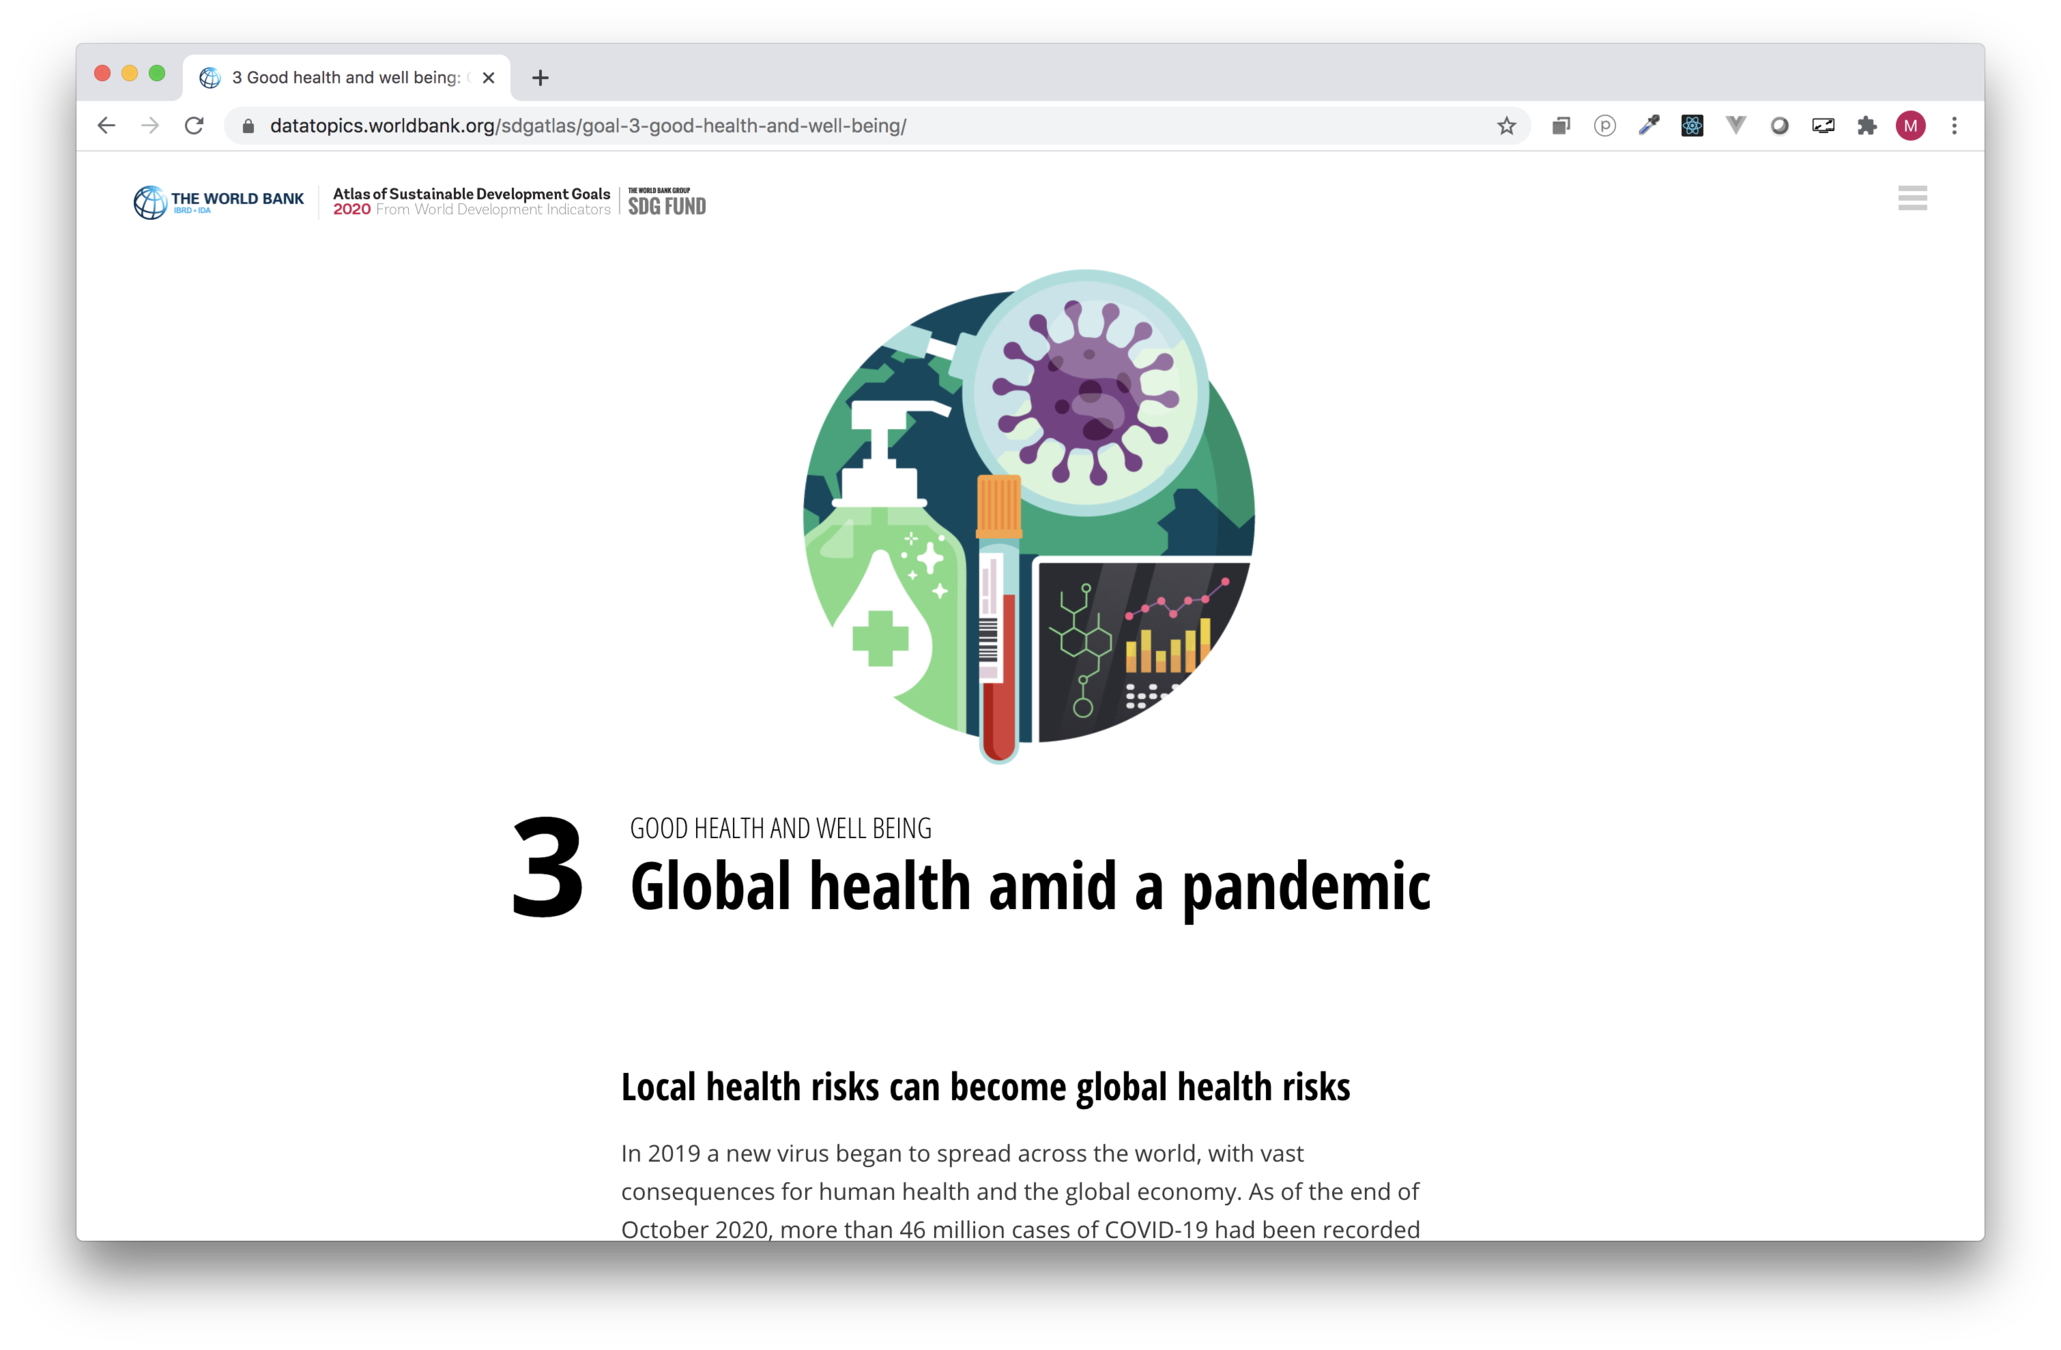Click the gray sphere extension icon
Viewport: 2061px width, 1350px height.
[1779, 126]
